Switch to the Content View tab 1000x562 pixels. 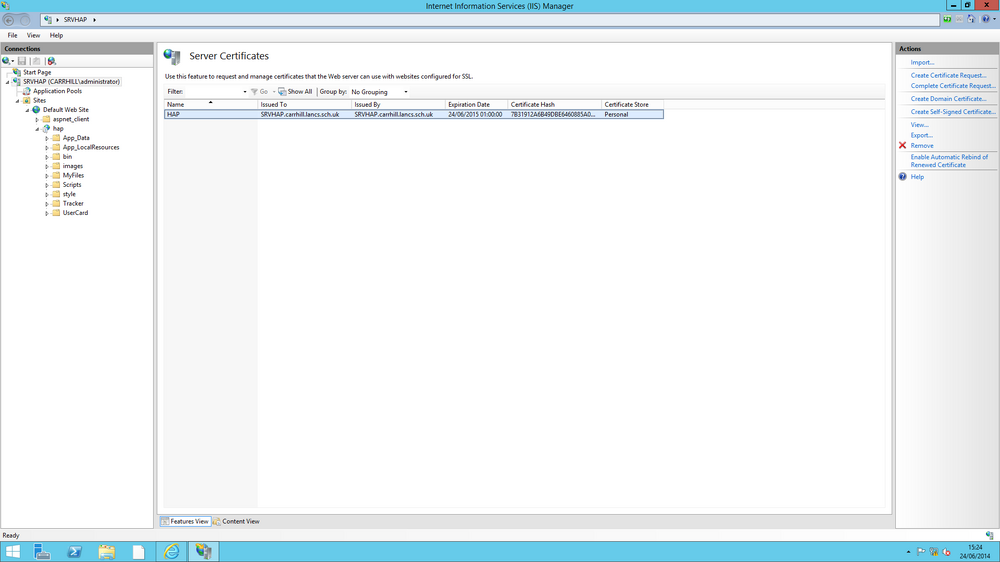(x=237, y=521)
